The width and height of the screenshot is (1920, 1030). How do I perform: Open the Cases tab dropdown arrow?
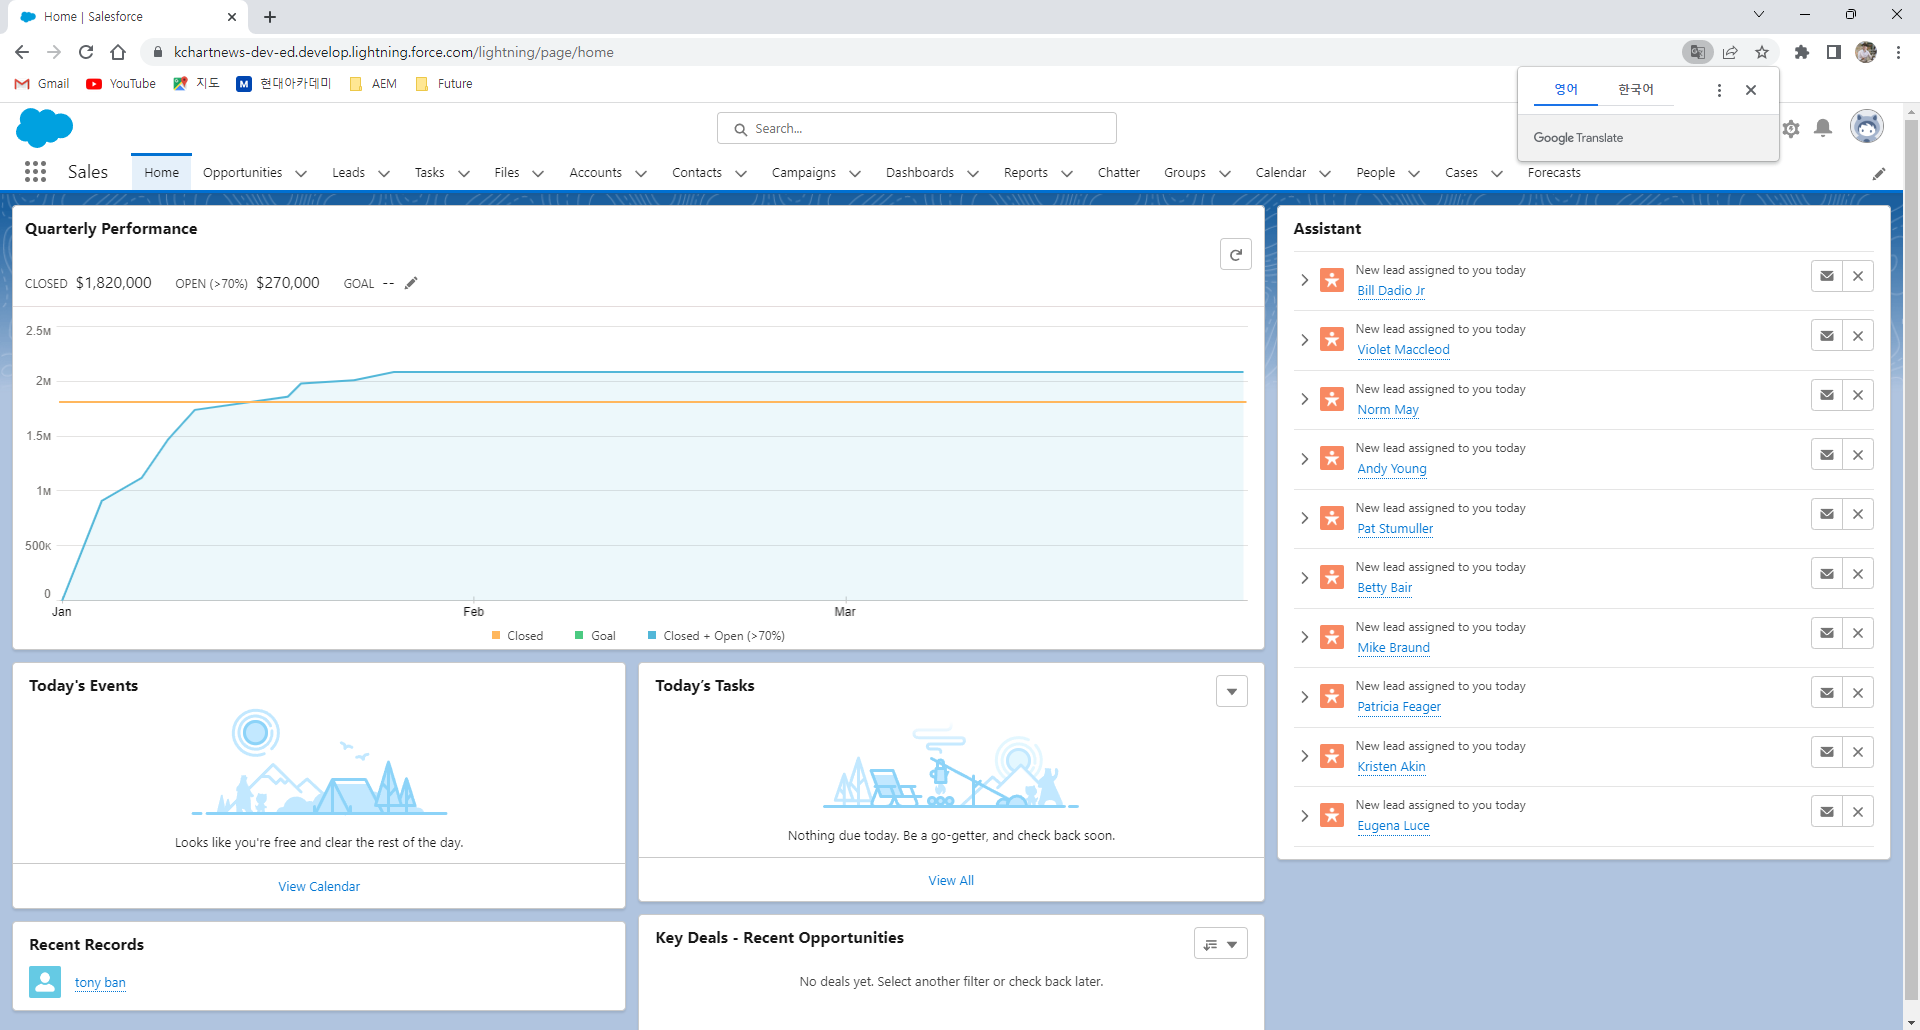[x=1497, y=173]
